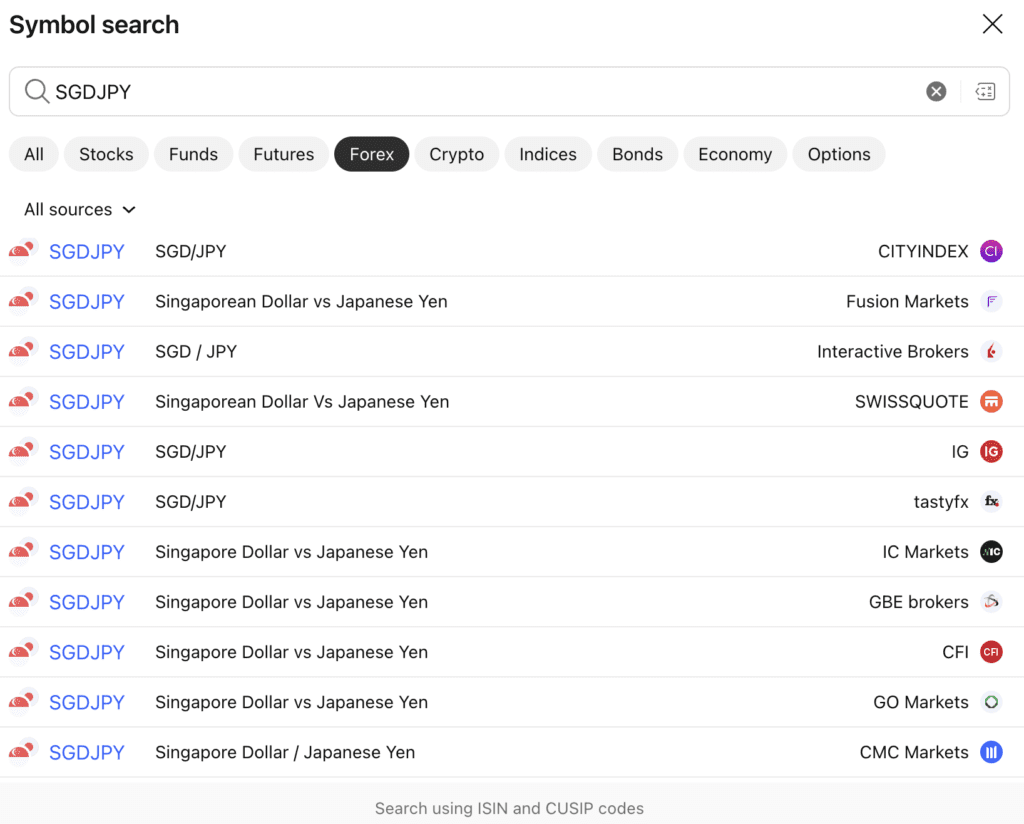Click the 'SGD / JPY' description text

196,351
